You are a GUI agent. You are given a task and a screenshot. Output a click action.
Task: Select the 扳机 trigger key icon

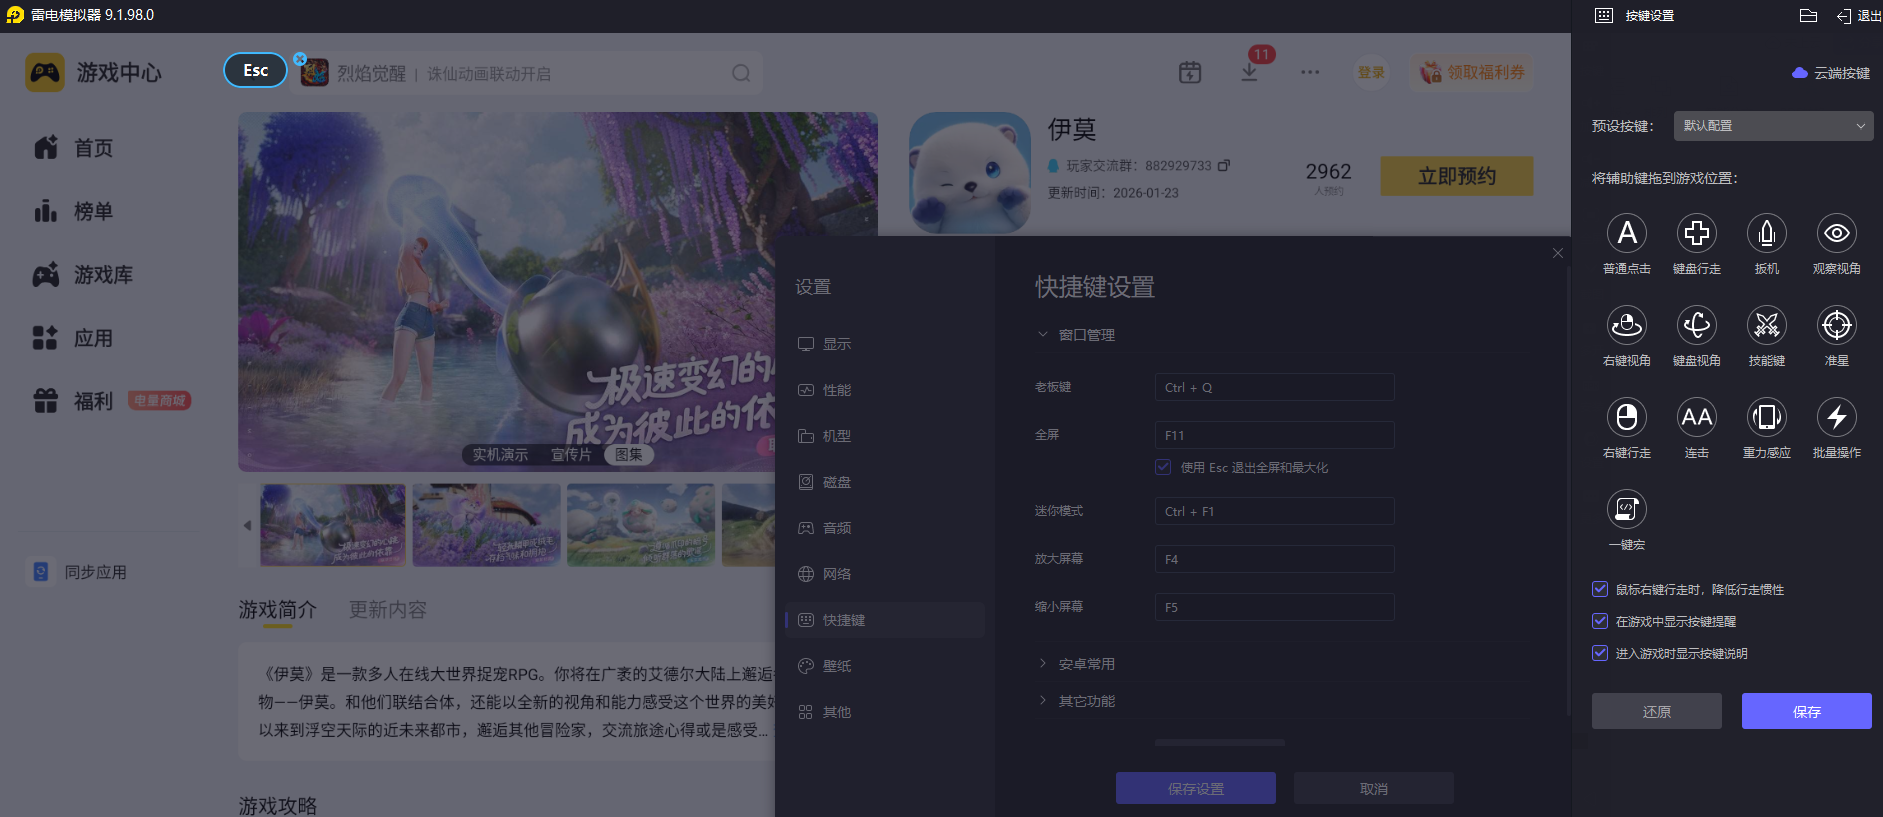[x=1767, y=233]
